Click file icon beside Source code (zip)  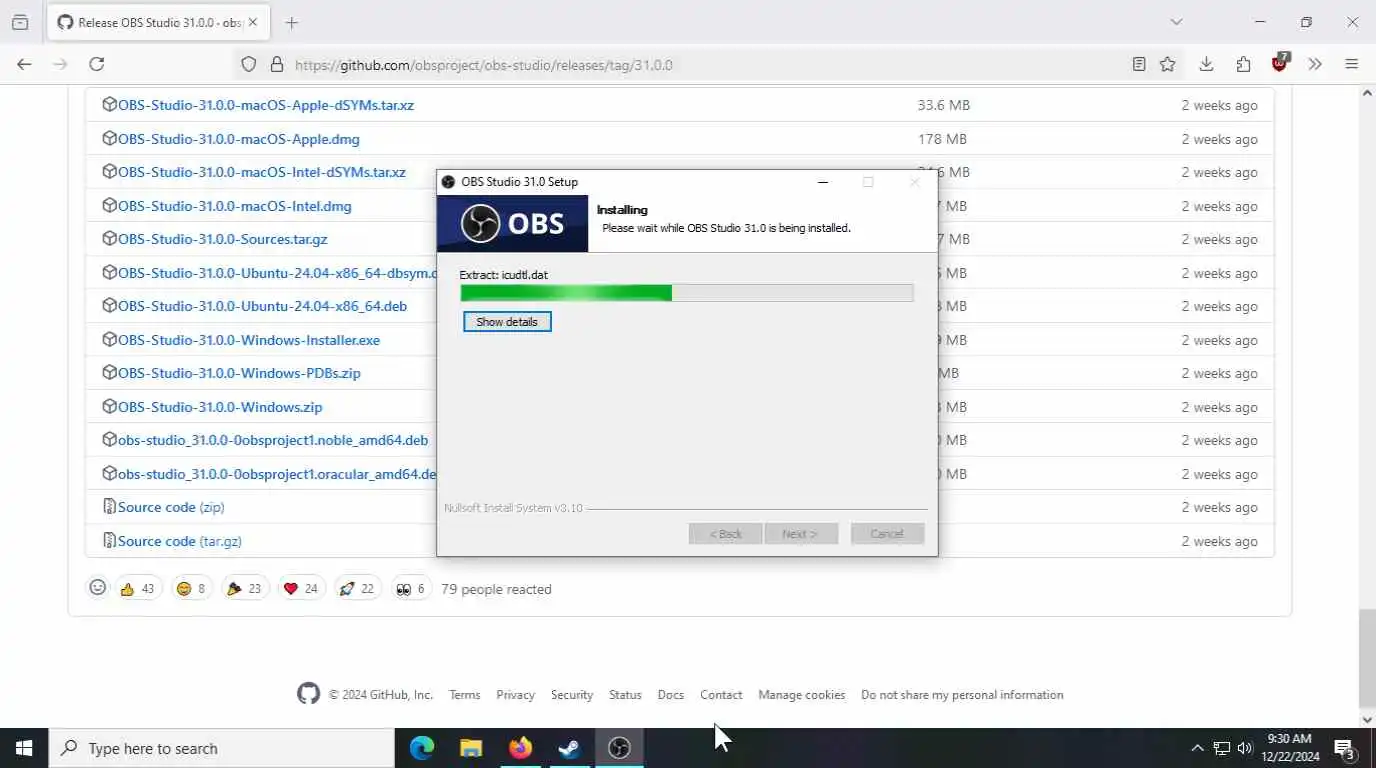110,506
